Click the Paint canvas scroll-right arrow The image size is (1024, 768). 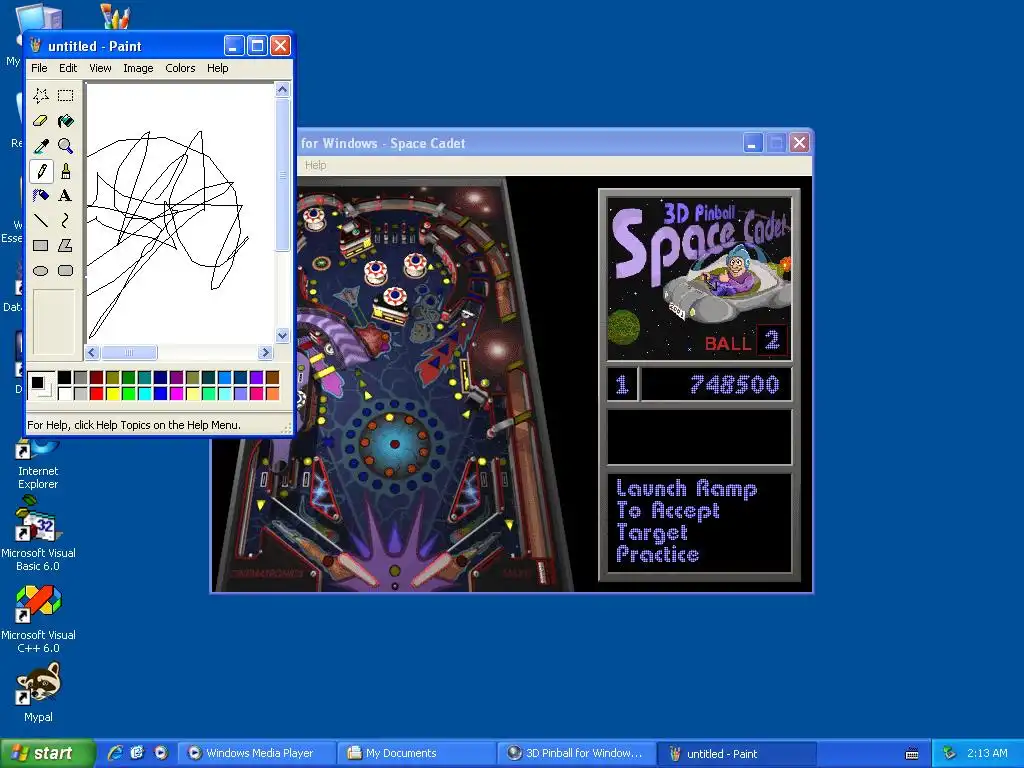265,353
